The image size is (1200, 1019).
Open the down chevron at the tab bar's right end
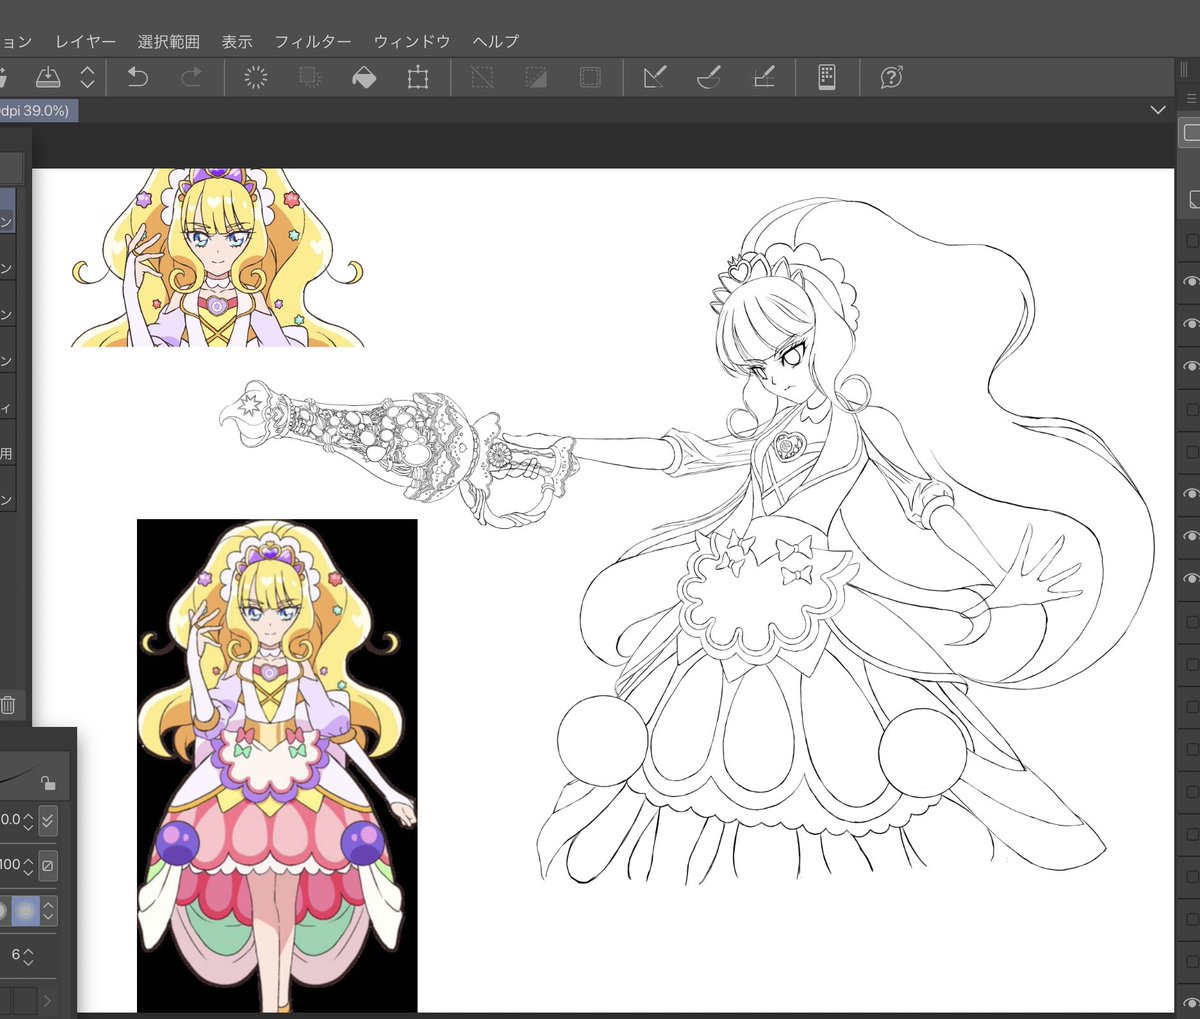pyautogui.click(x=1158, y=110)
